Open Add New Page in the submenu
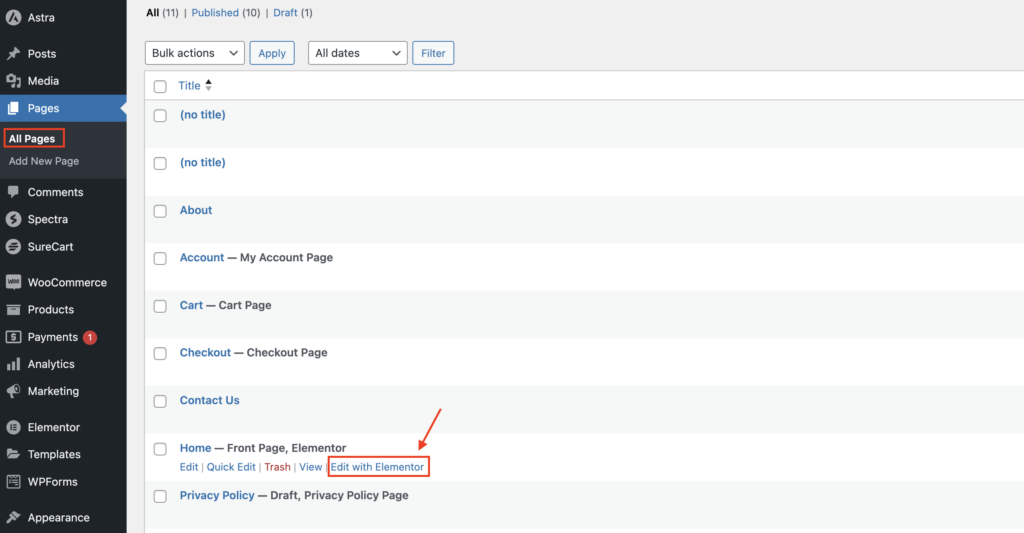The image size is (1024, 533). click(x=44, y=161)
